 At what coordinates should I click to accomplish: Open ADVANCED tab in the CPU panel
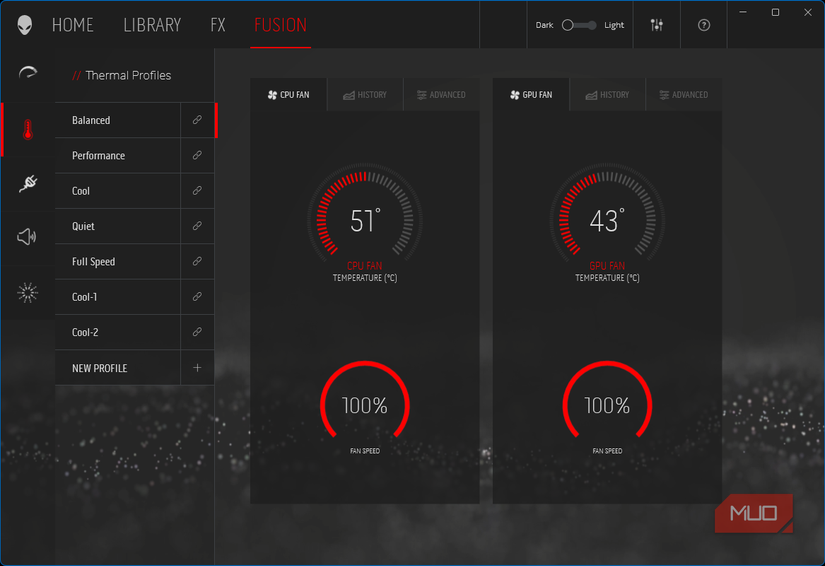[x=441, y=95]
